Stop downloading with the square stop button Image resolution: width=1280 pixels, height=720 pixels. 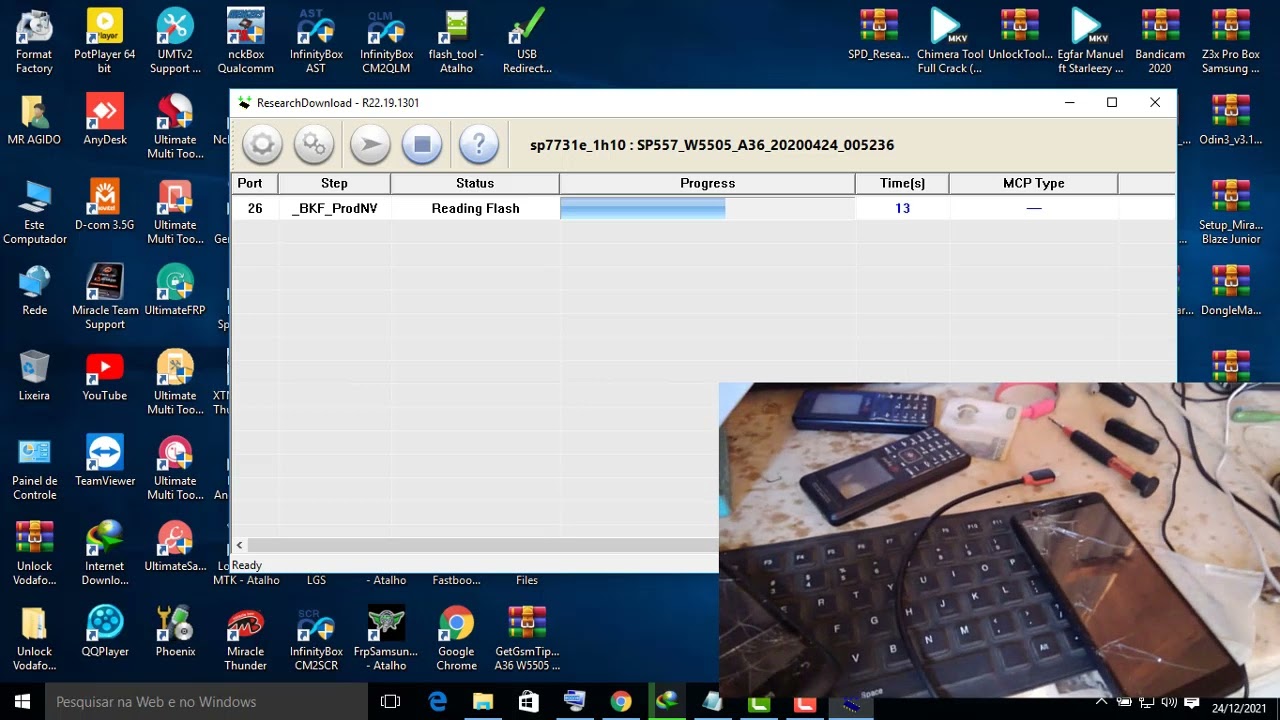(x=422, y=145)
